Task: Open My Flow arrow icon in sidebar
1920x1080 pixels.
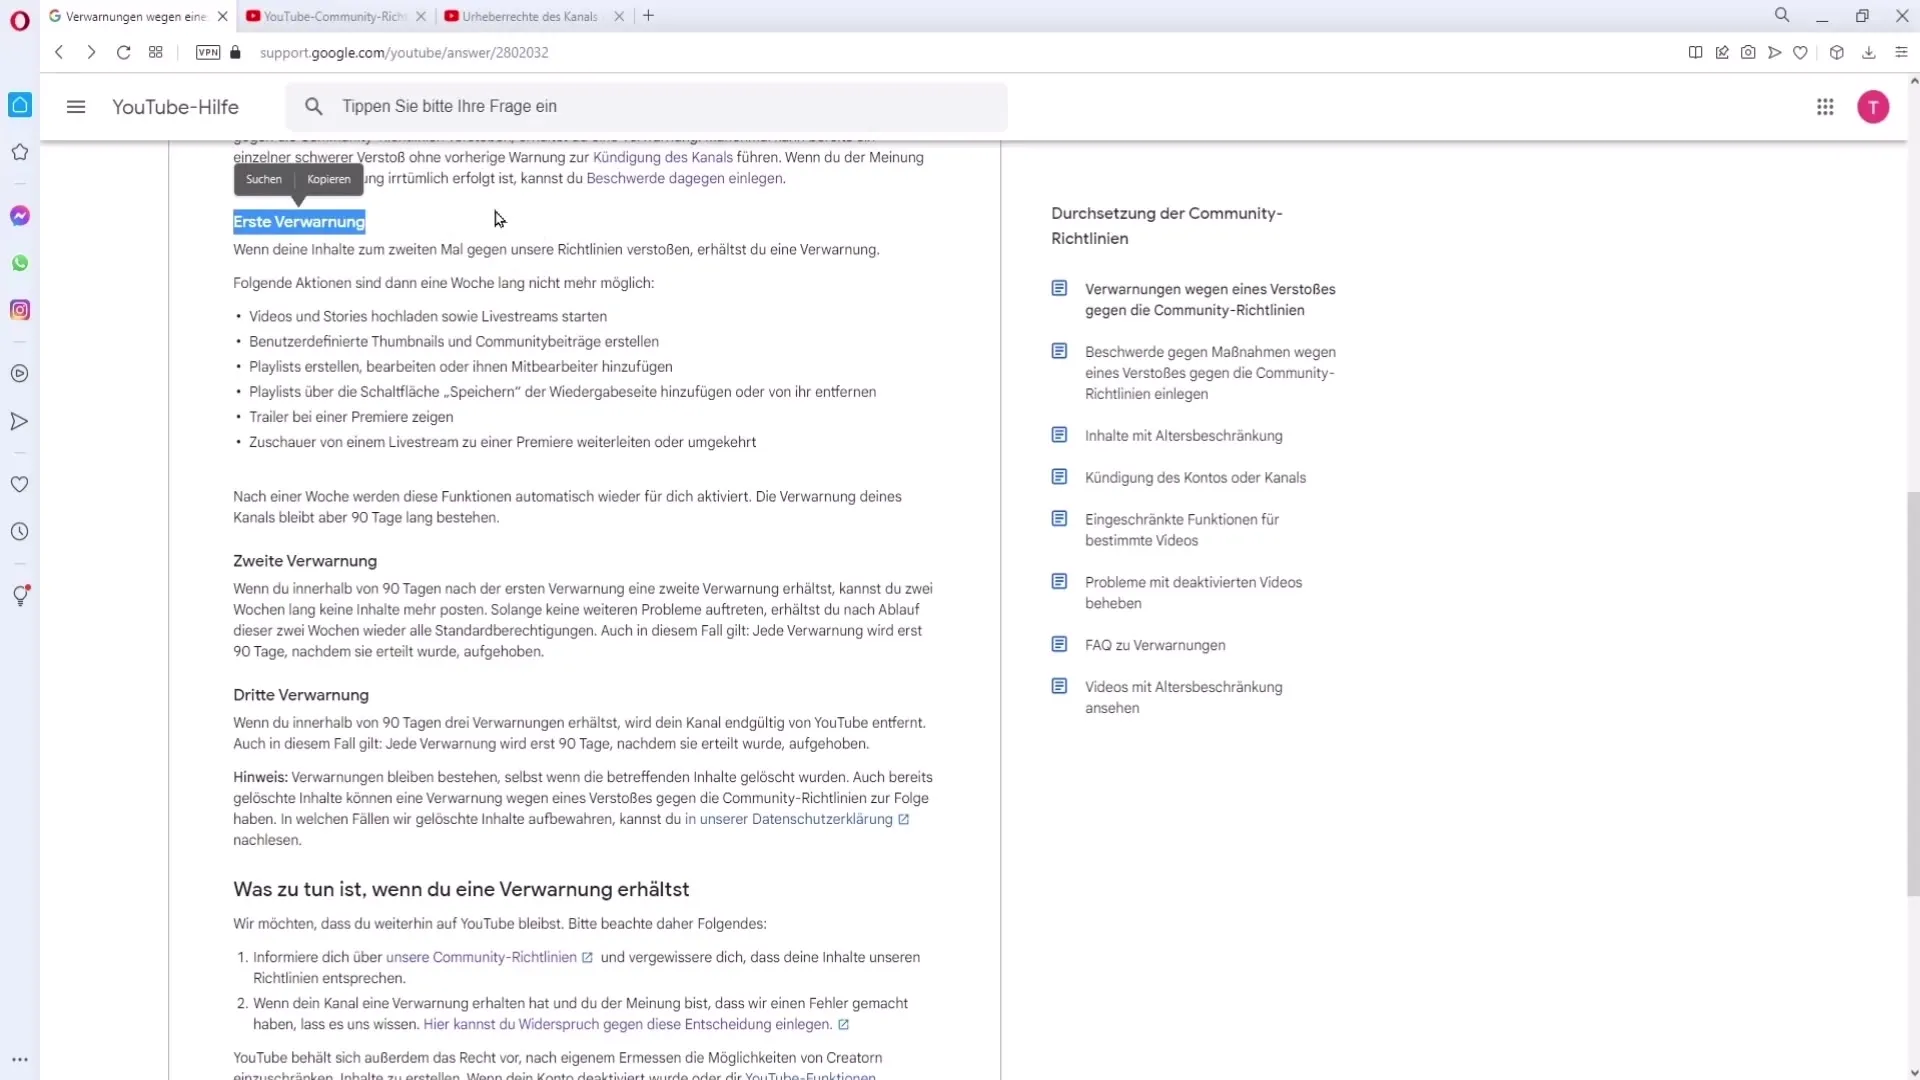Action: [x=20, y=421]
